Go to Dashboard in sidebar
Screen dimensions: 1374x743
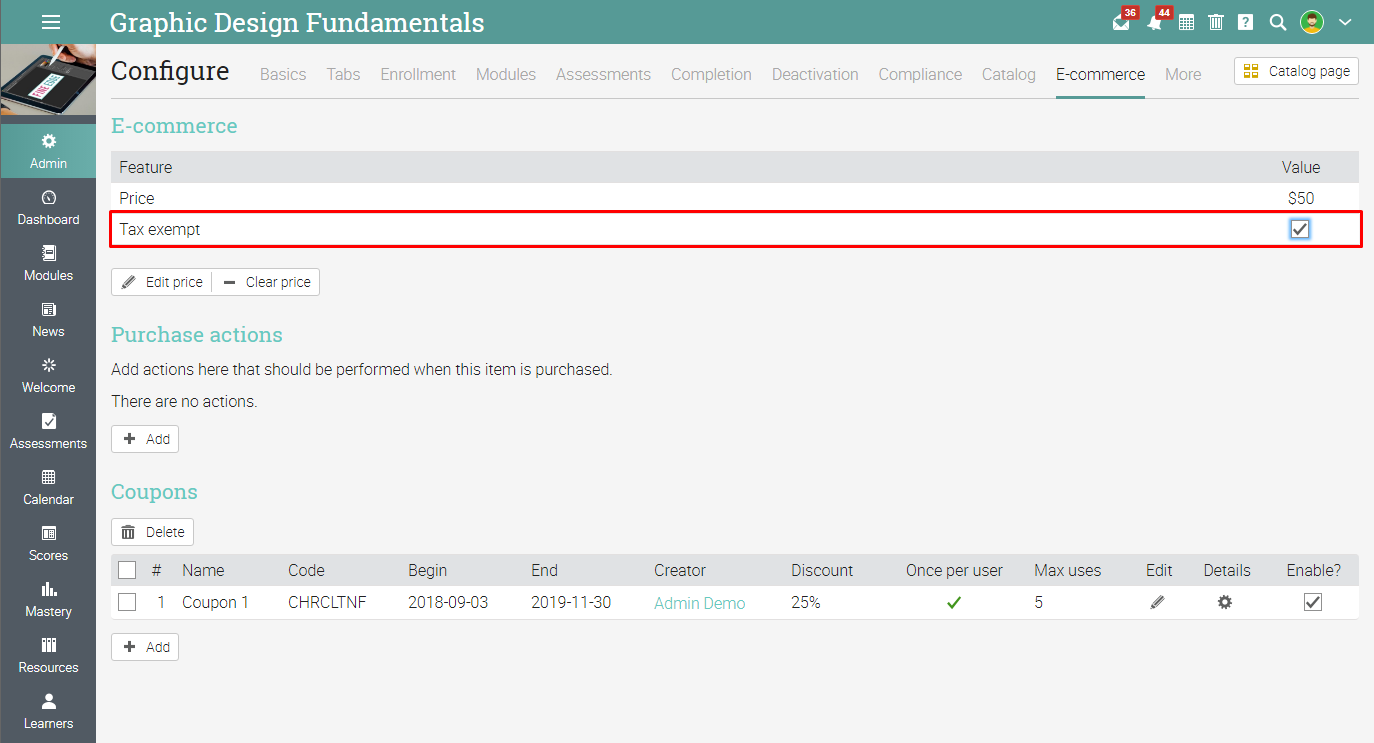pos(48,207)
